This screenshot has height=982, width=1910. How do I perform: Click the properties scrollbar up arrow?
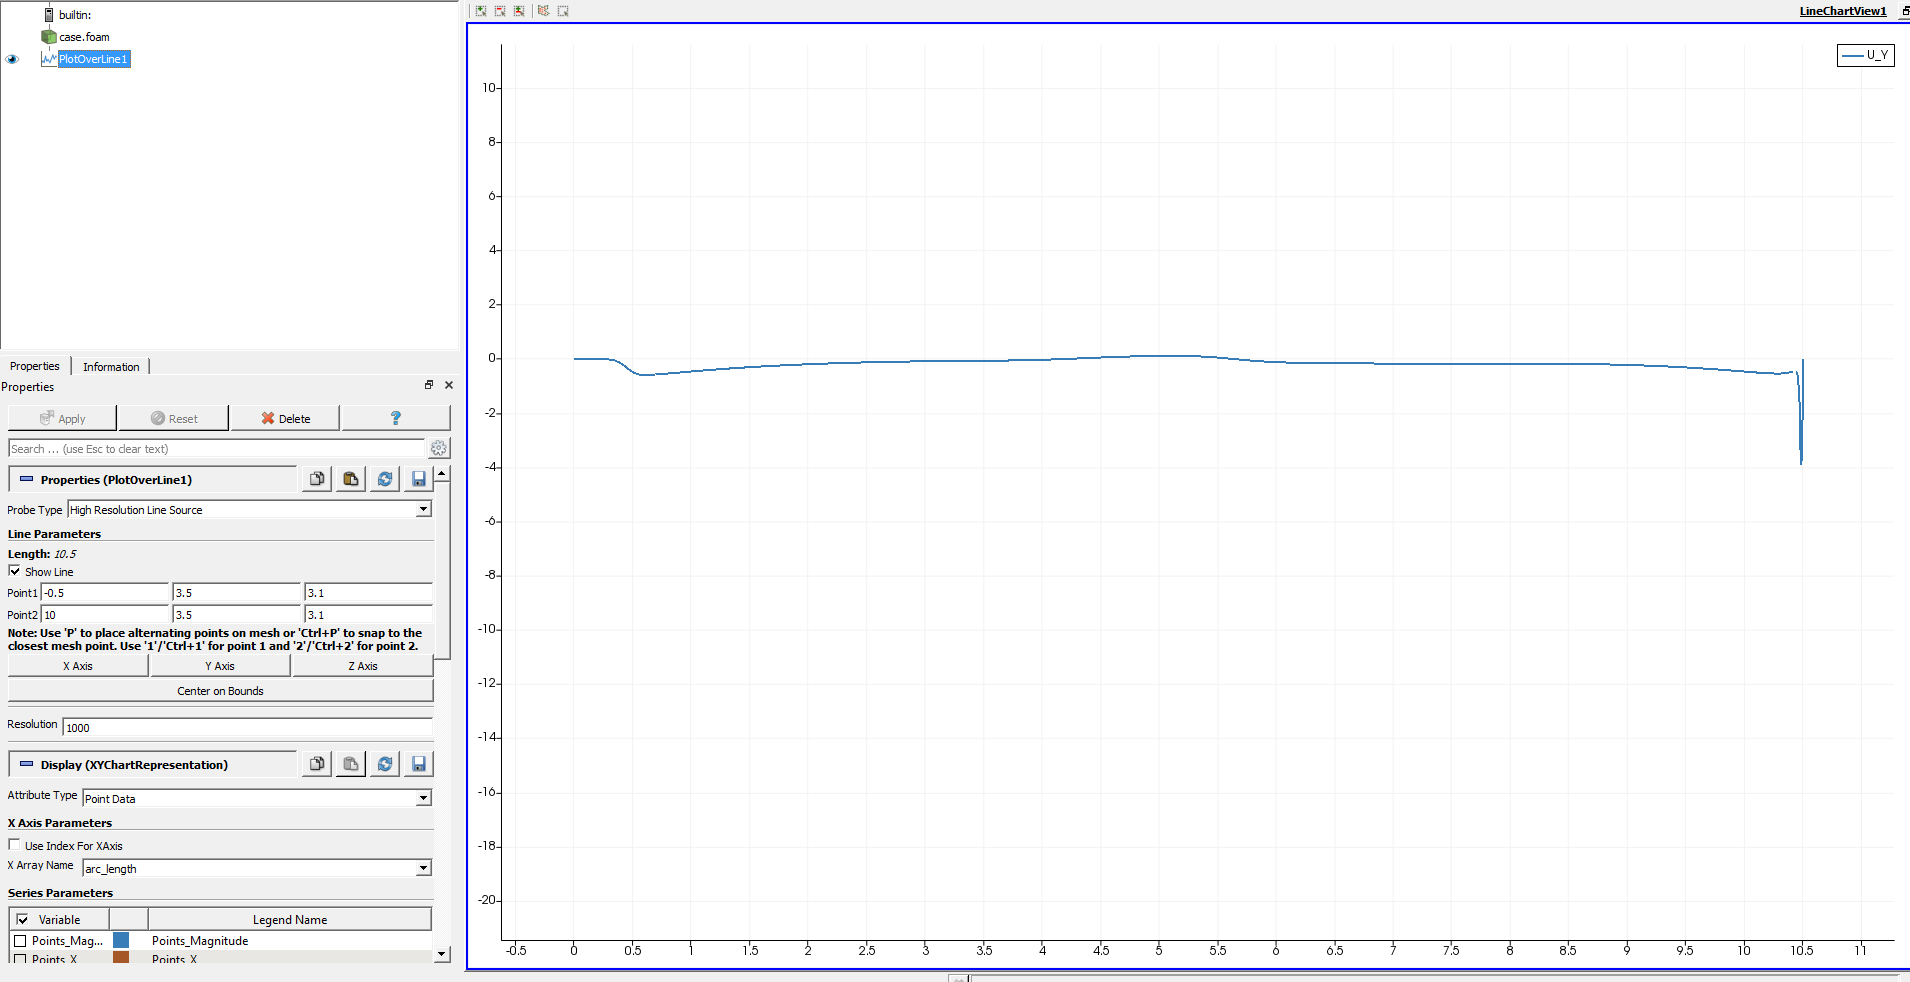tap(442, 473)
